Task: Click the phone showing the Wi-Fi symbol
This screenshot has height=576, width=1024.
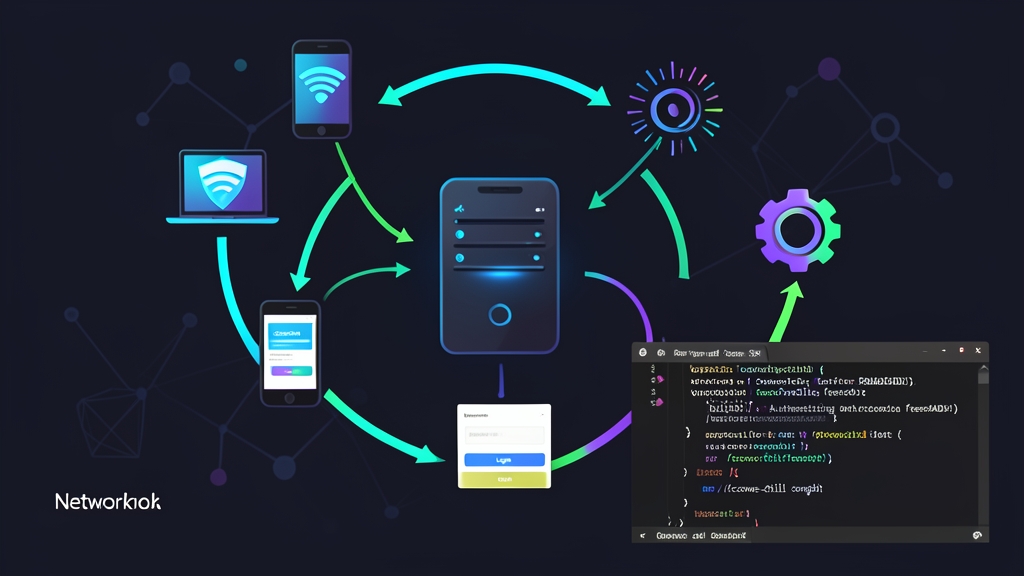Action: (x=321, y=89)
